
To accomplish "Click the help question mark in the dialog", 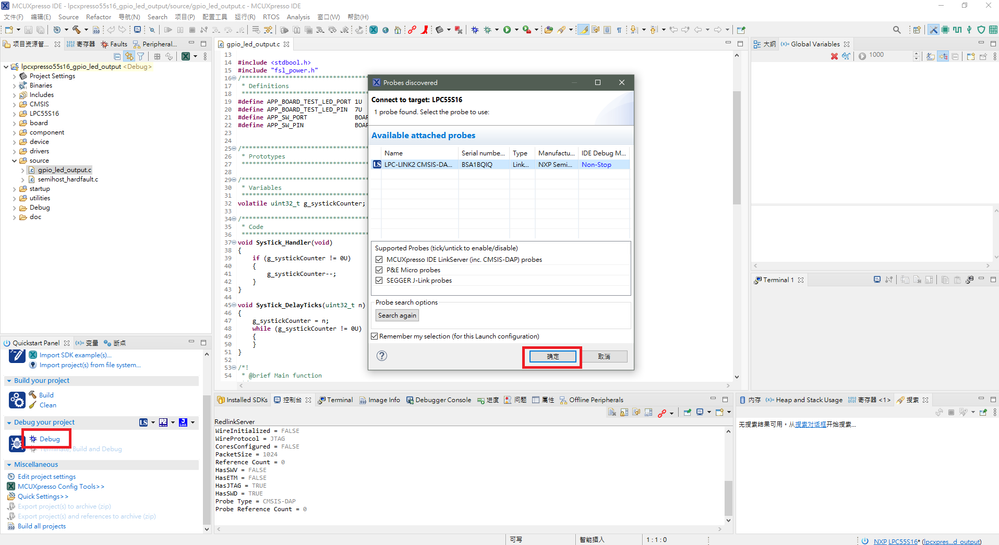I will click(382, 356).
